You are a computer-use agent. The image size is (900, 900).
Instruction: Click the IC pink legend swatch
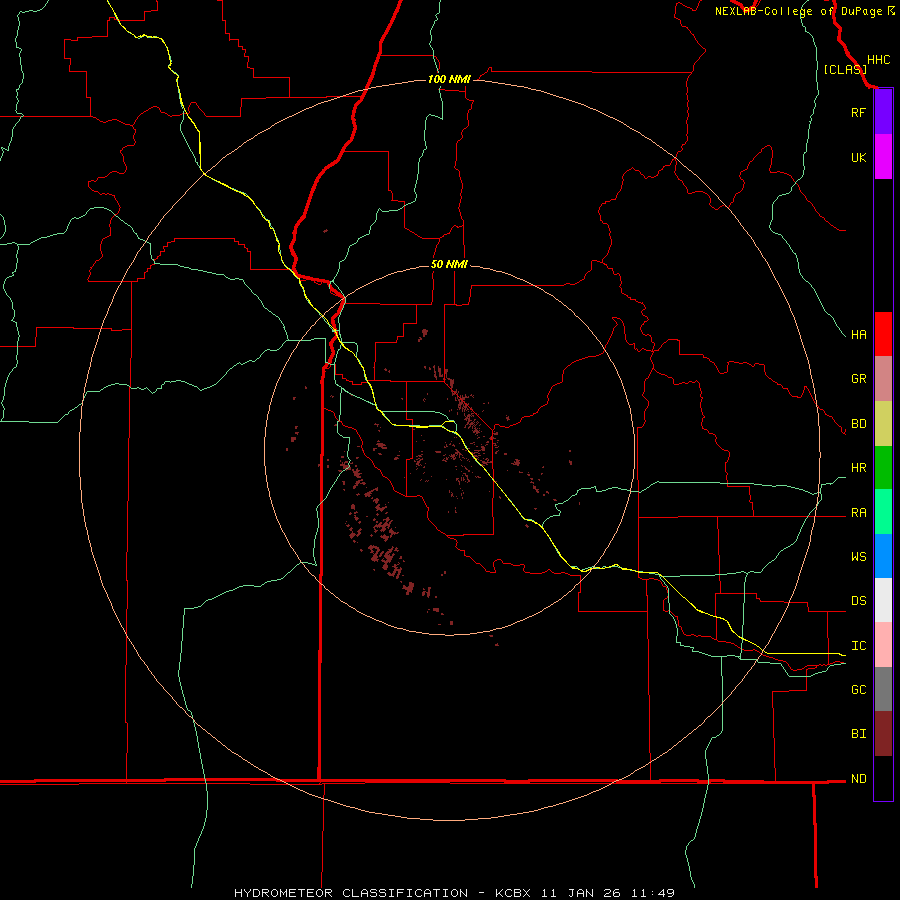click(x=883, y=645)
